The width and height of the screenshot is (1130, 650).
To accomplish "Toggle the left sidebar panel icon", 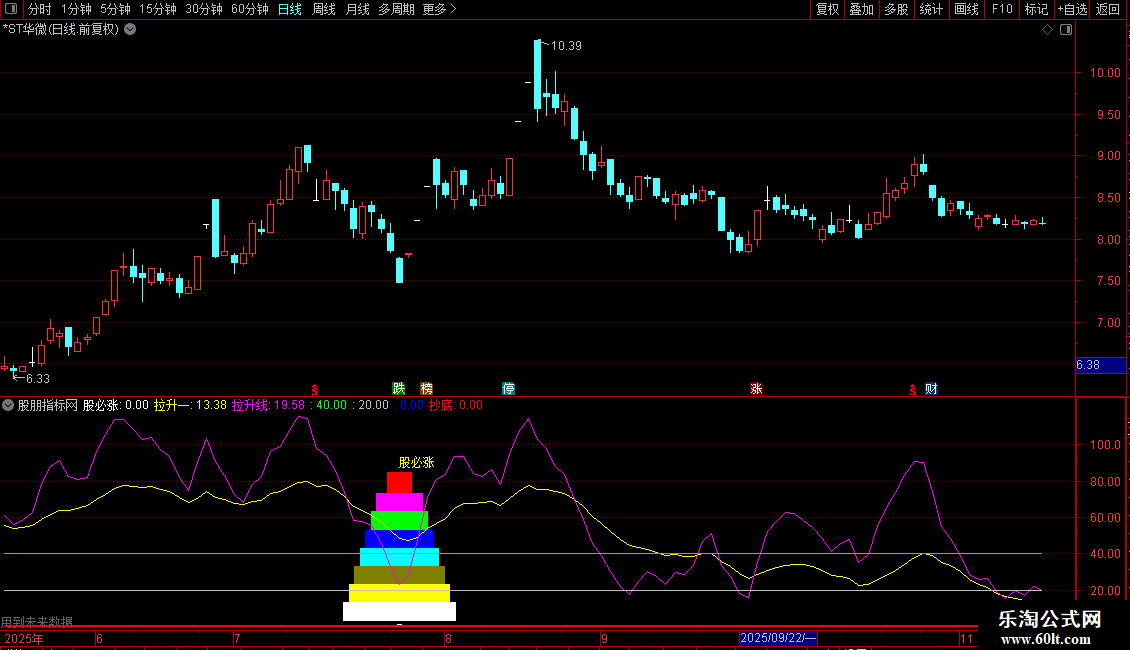I will [x=12, y=9].
